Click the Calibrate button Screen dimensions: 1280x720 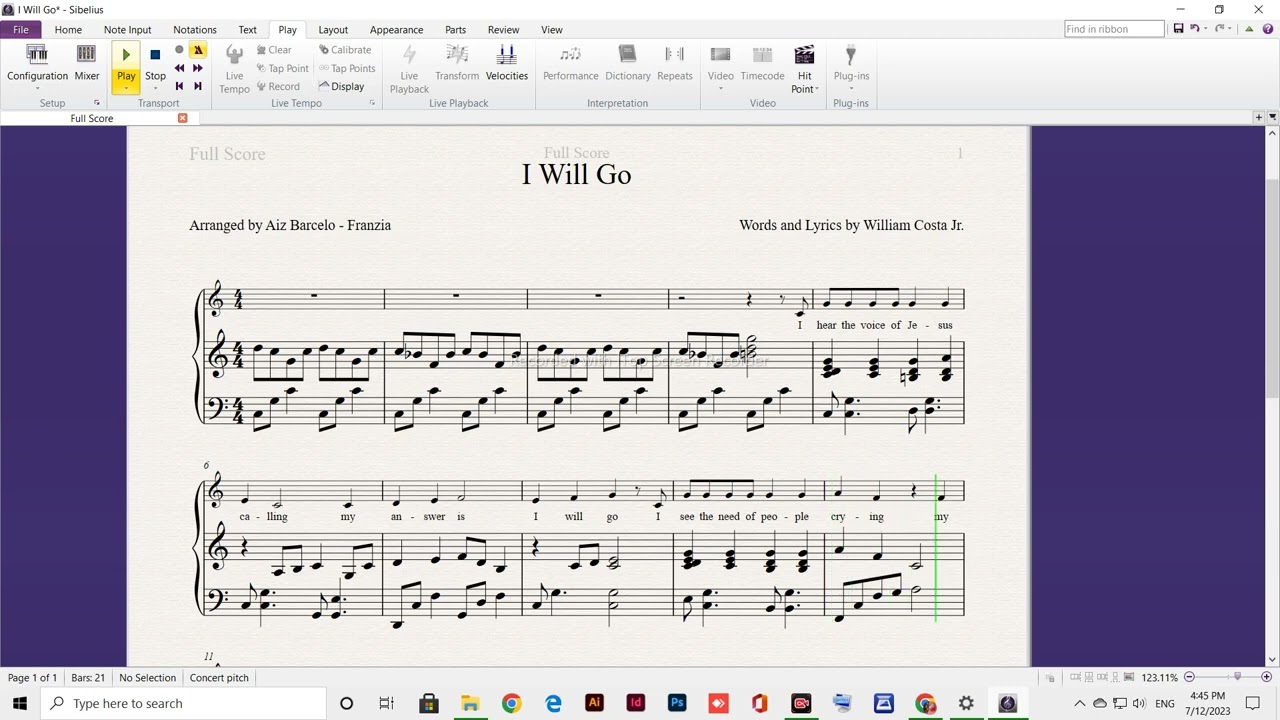click(x=345, y=50)
